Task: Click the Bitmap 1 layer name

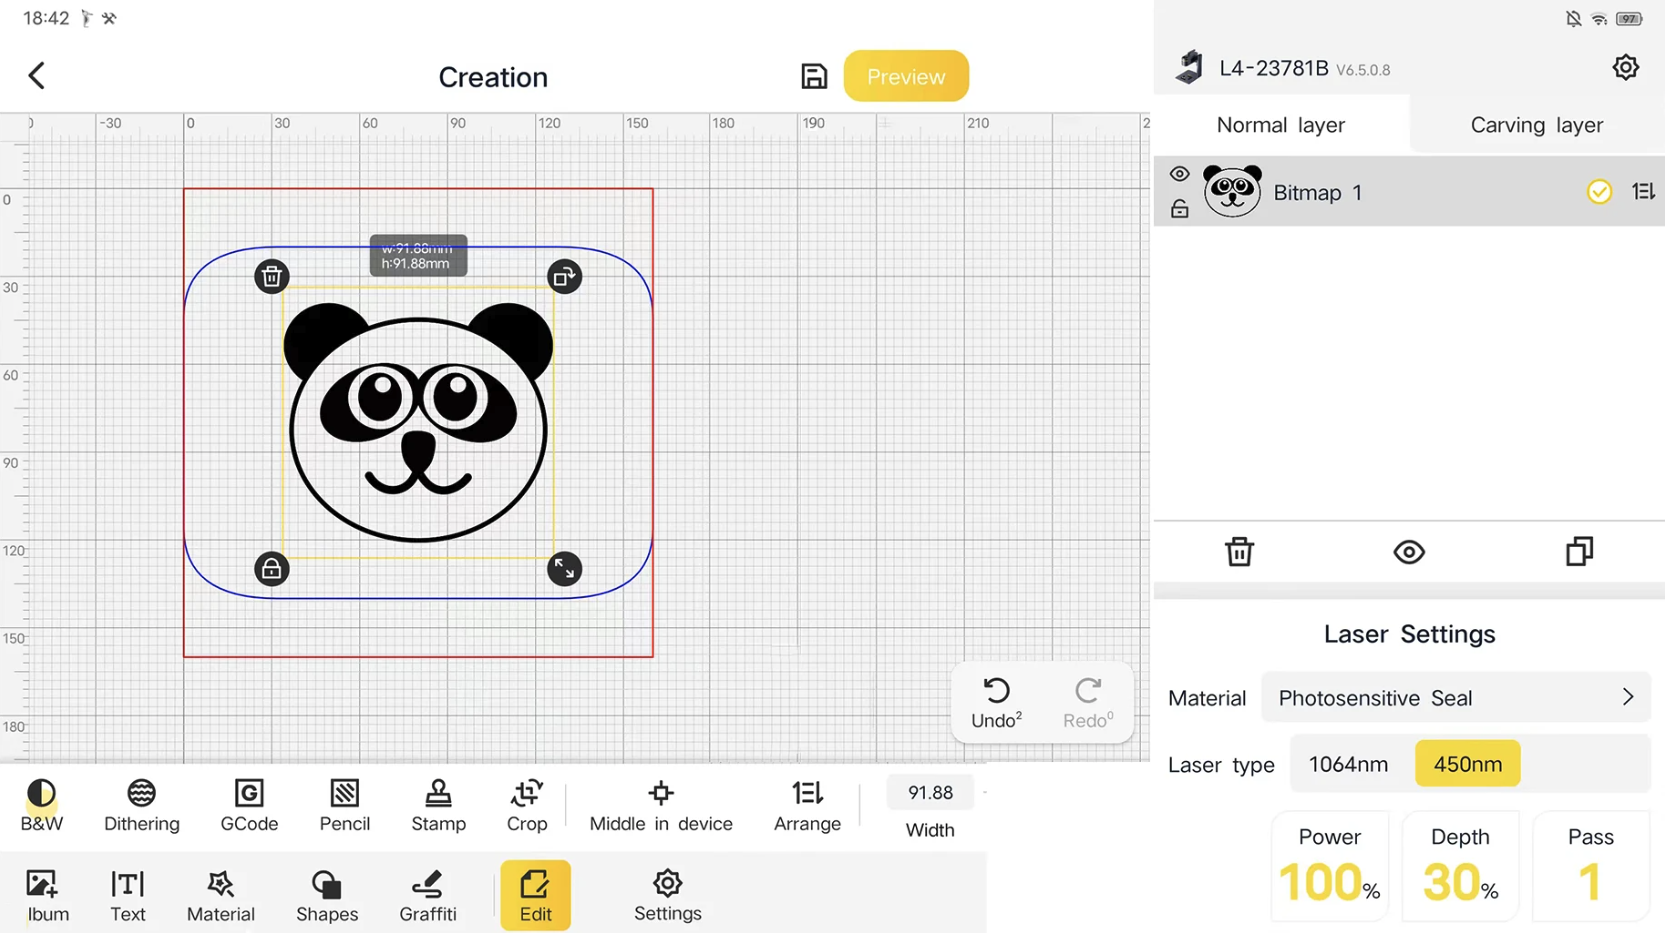Action: (x=1317, y=192)
